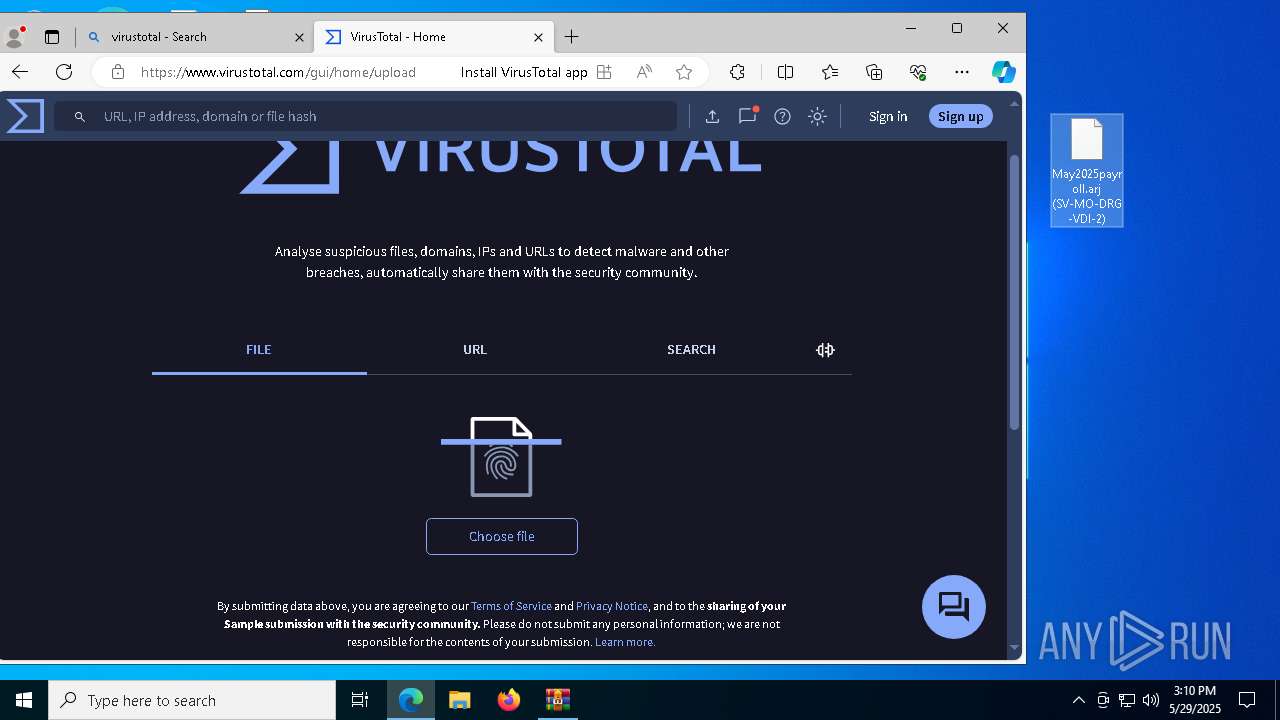
Task: Show hidden system tray icons chevron
Action: coord(1078,700)
